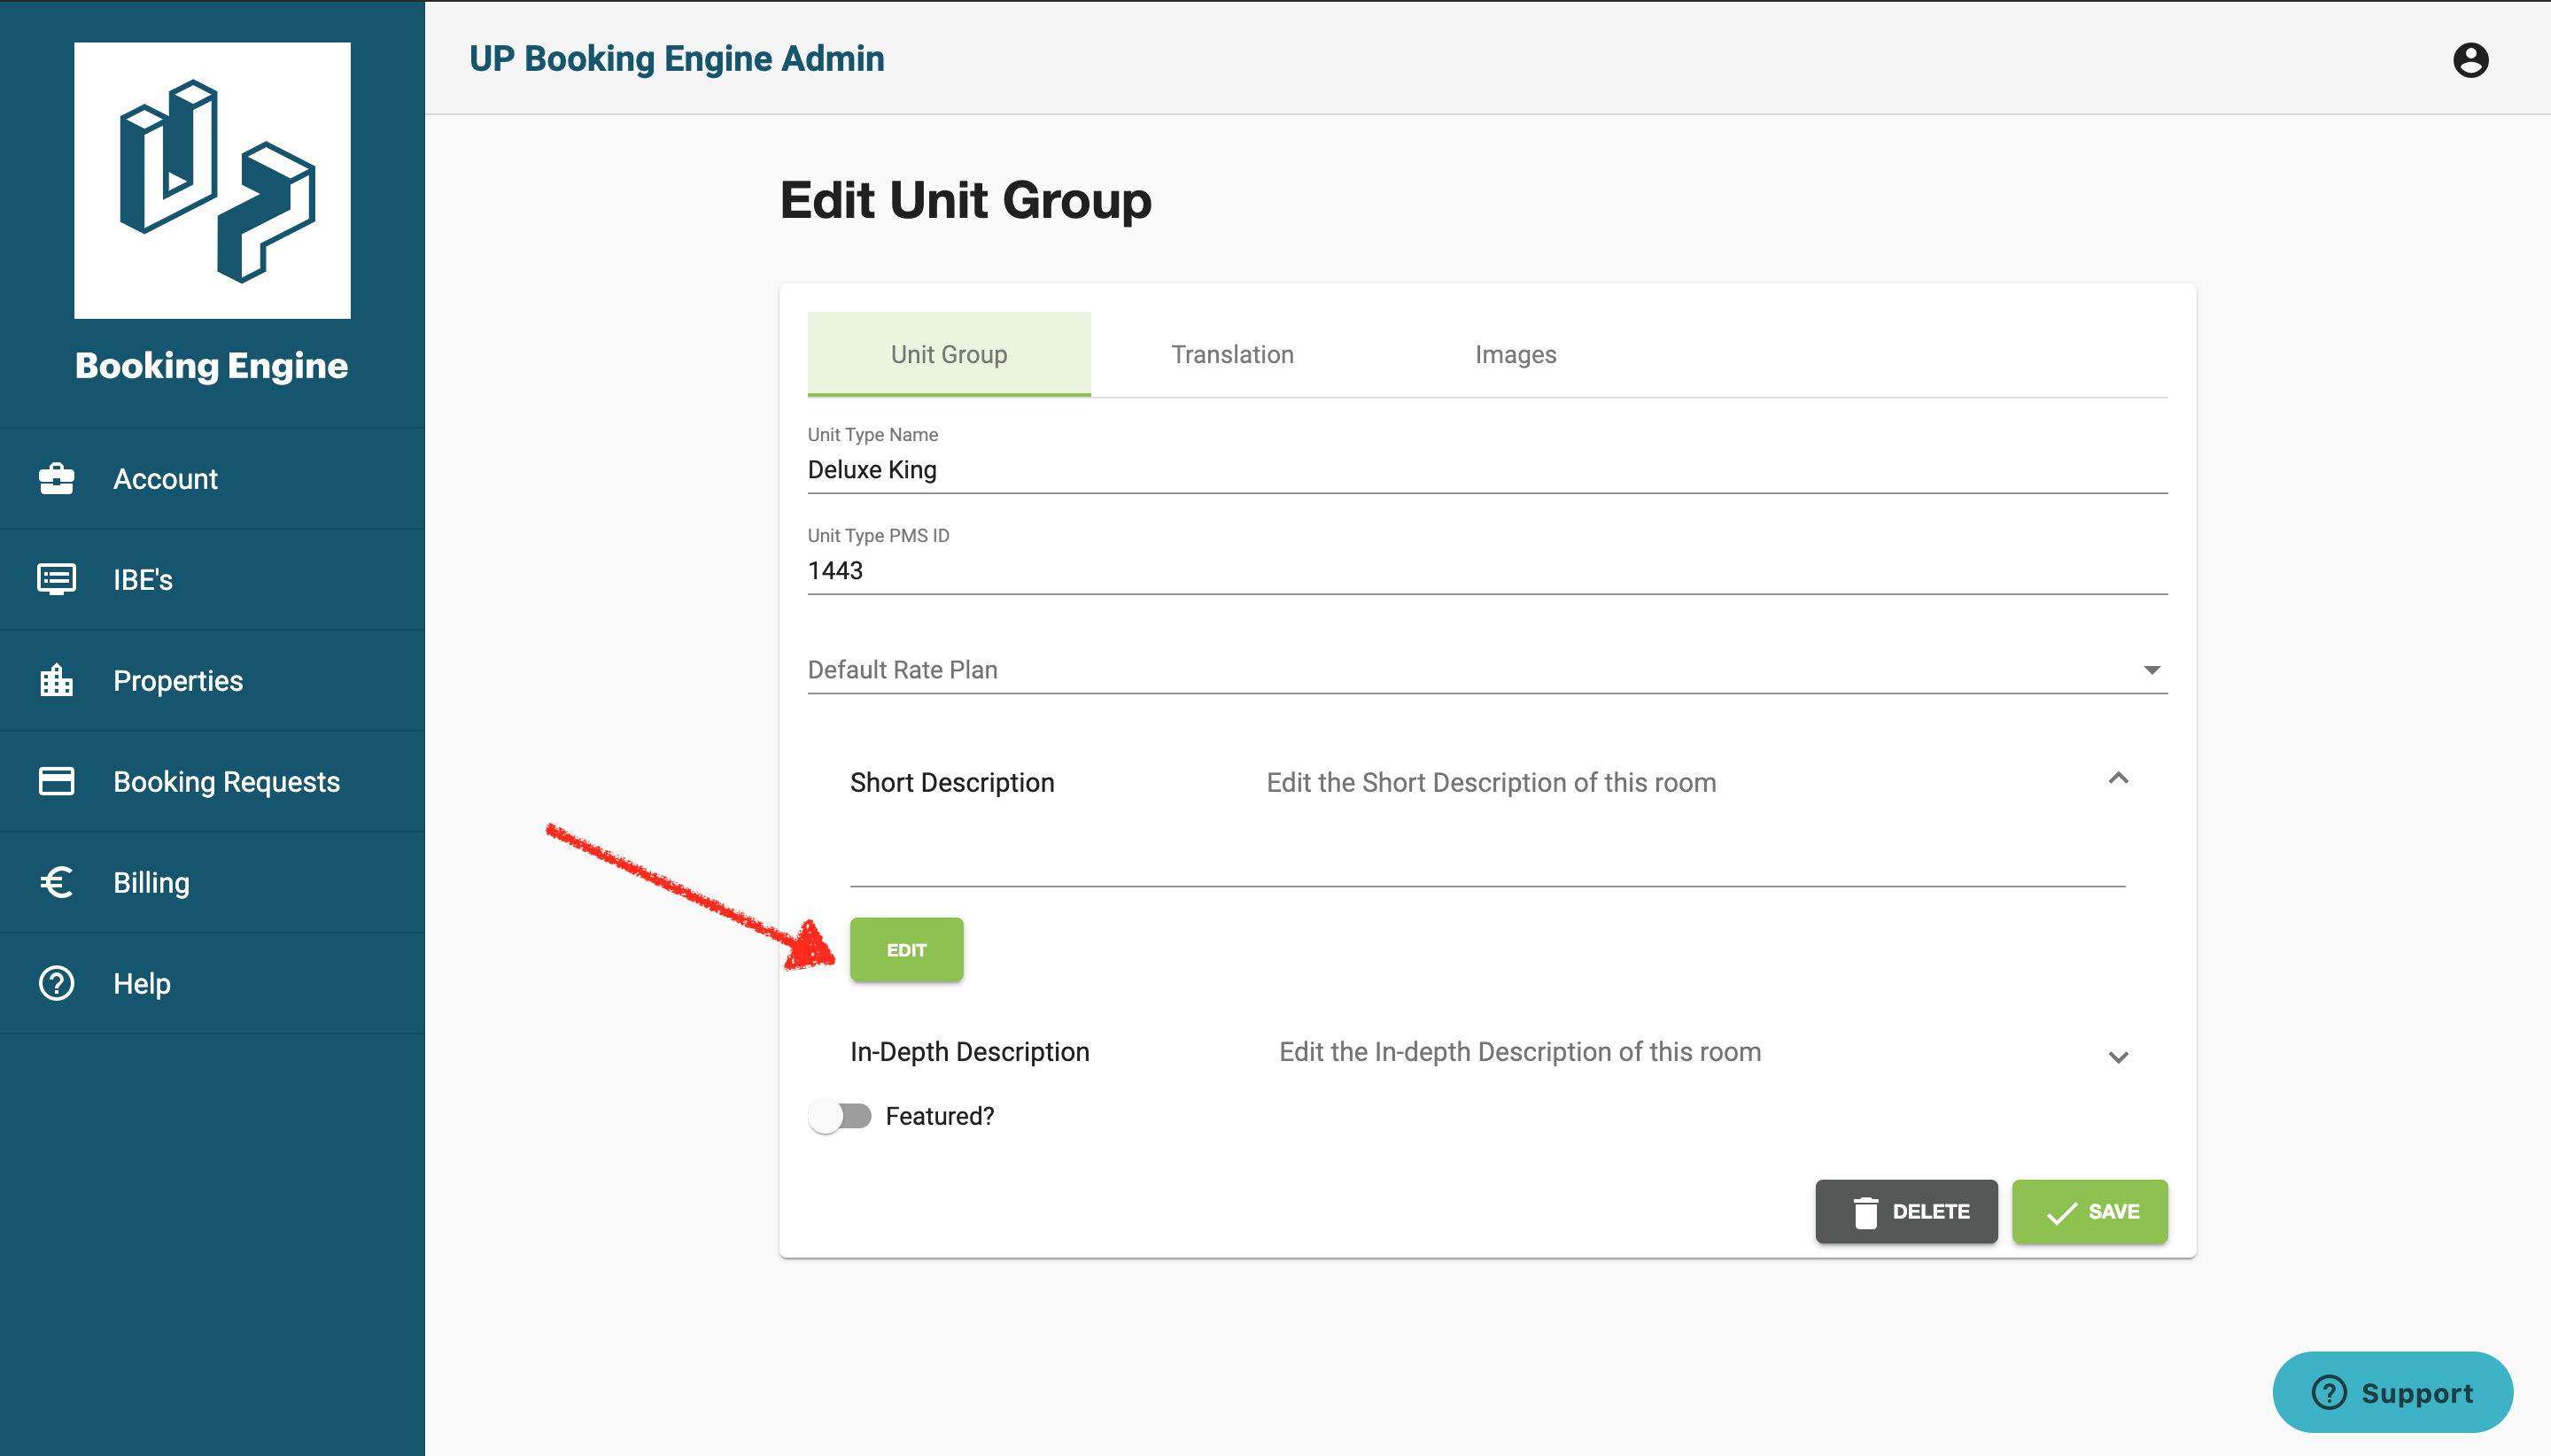Click the Properties building icon
This screenshot has width=2551, height=1456.
tap(56, 680)
